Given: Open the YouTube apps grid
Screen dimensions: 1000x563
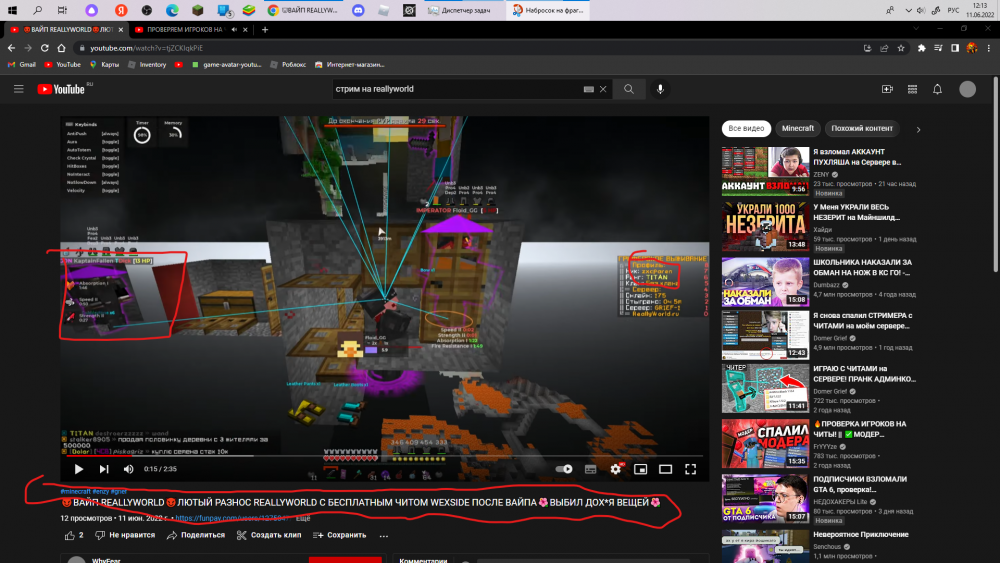Looking at the screenshot, I should [x=913, y=89].
